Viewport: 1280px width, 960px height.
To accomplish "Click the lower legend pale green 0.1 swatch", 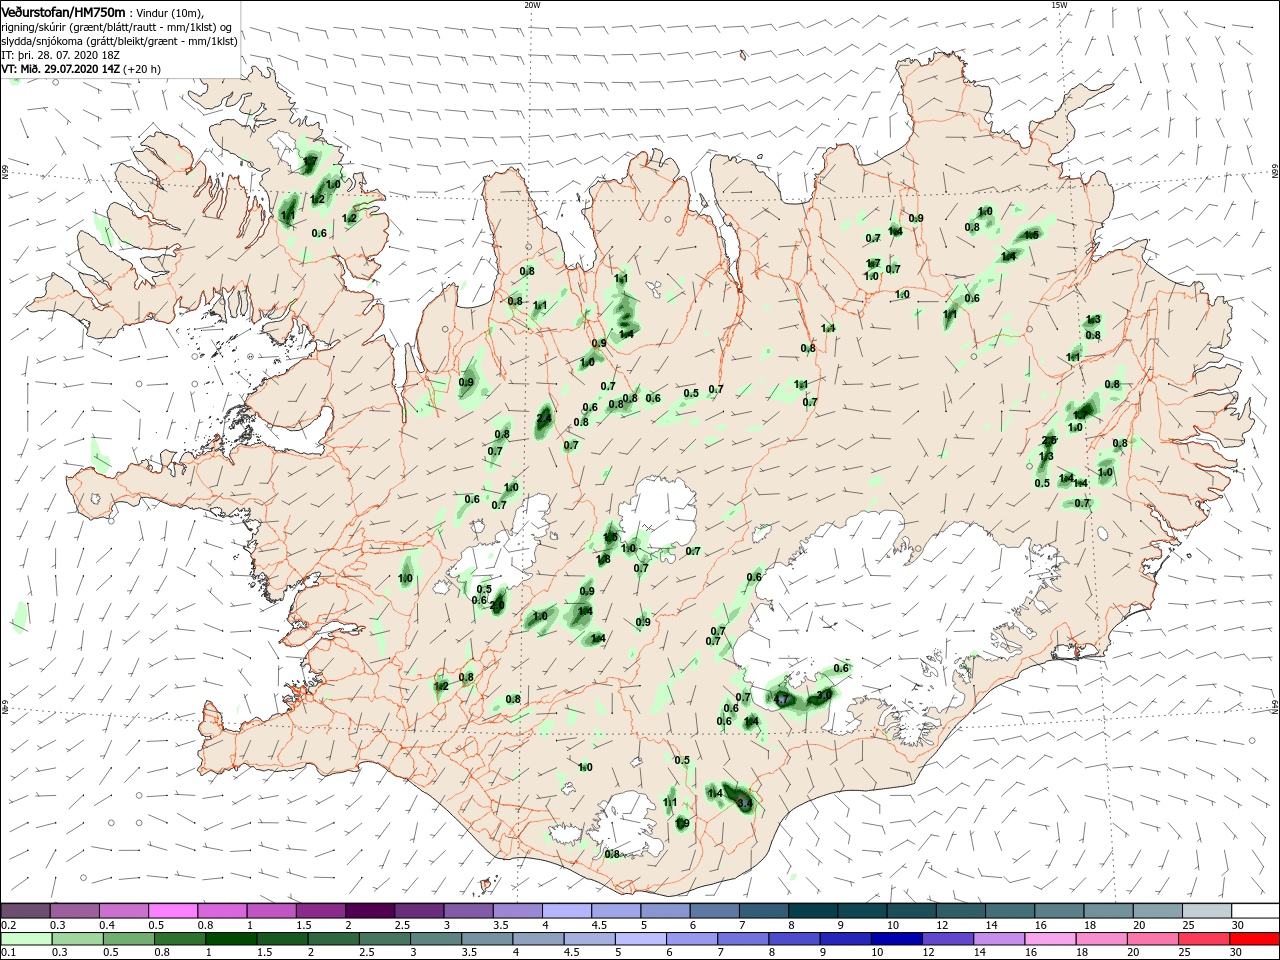I will coord(26,939).
